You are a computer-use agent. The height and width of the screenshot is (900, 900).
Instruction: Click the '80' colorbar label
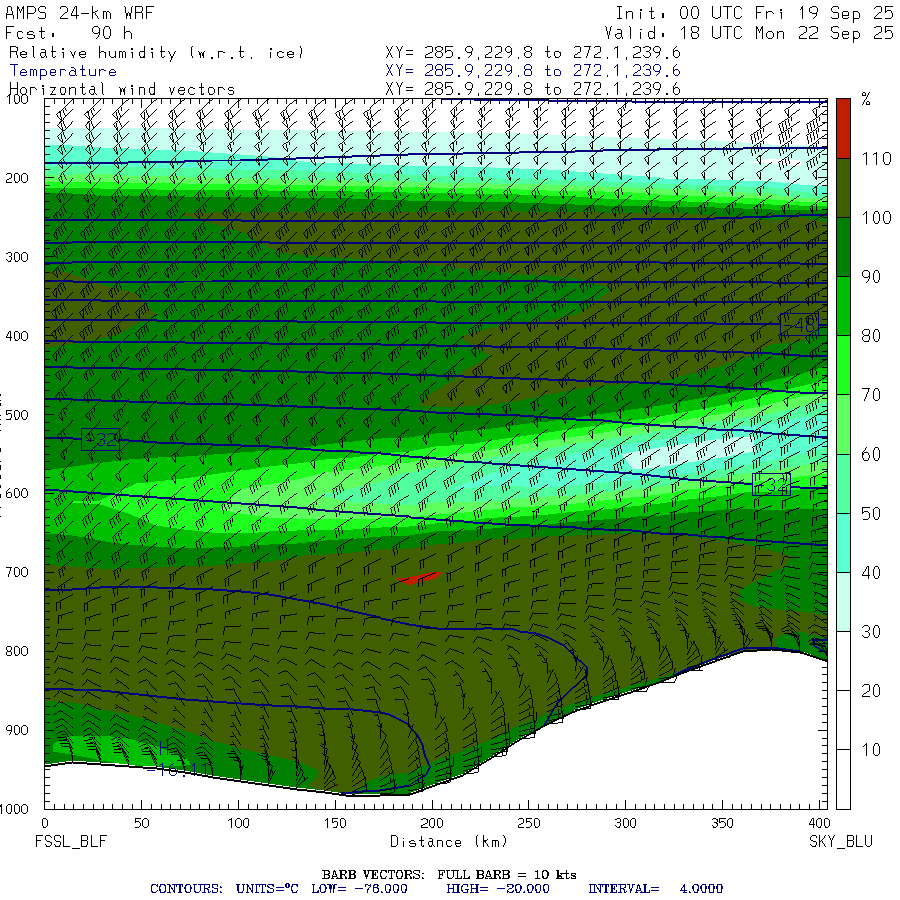(871, 336)
